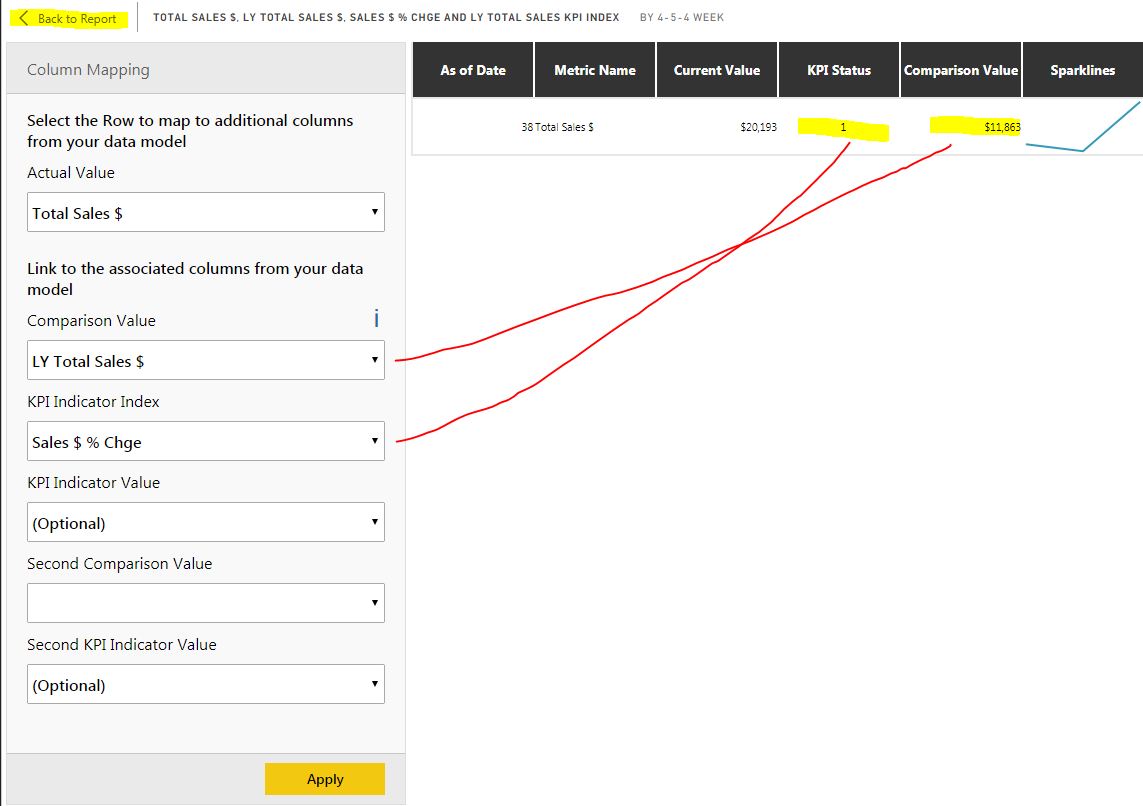Click the sparkline chart in the table row
The width and height of the screenshot is (1143, 806).
[1083, 127]
